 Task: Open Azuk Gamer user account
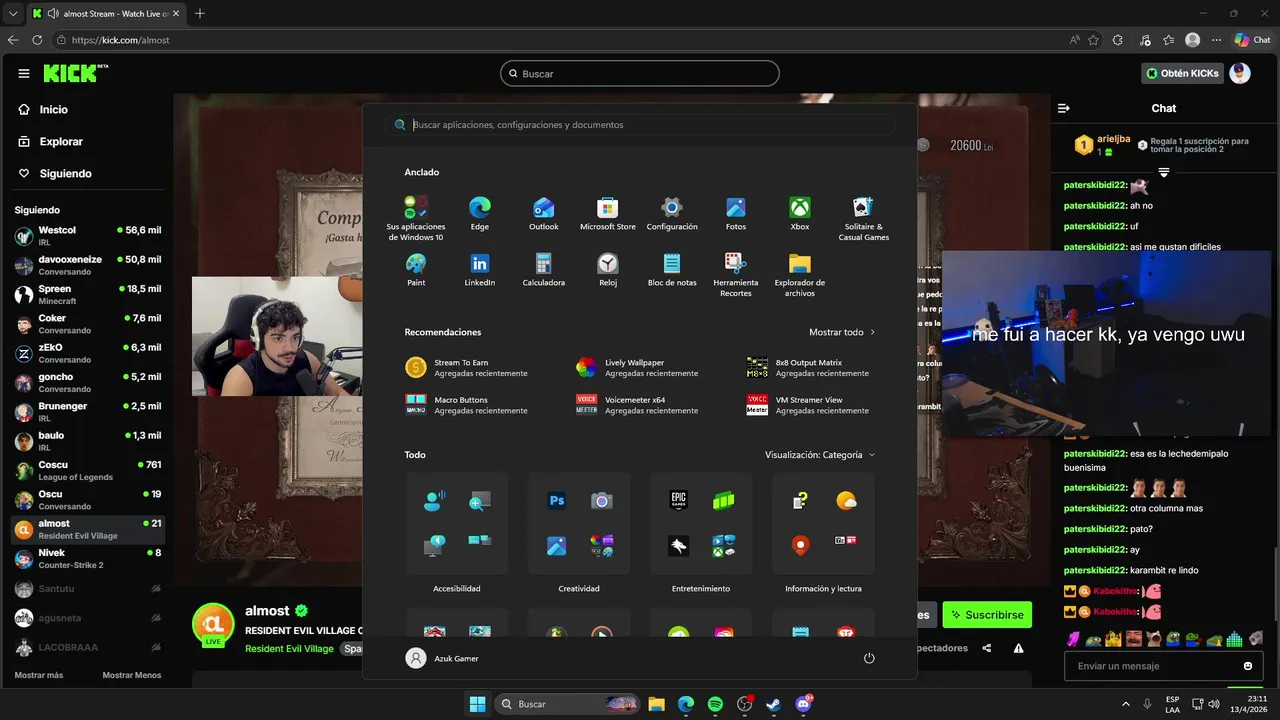[442, 658]
